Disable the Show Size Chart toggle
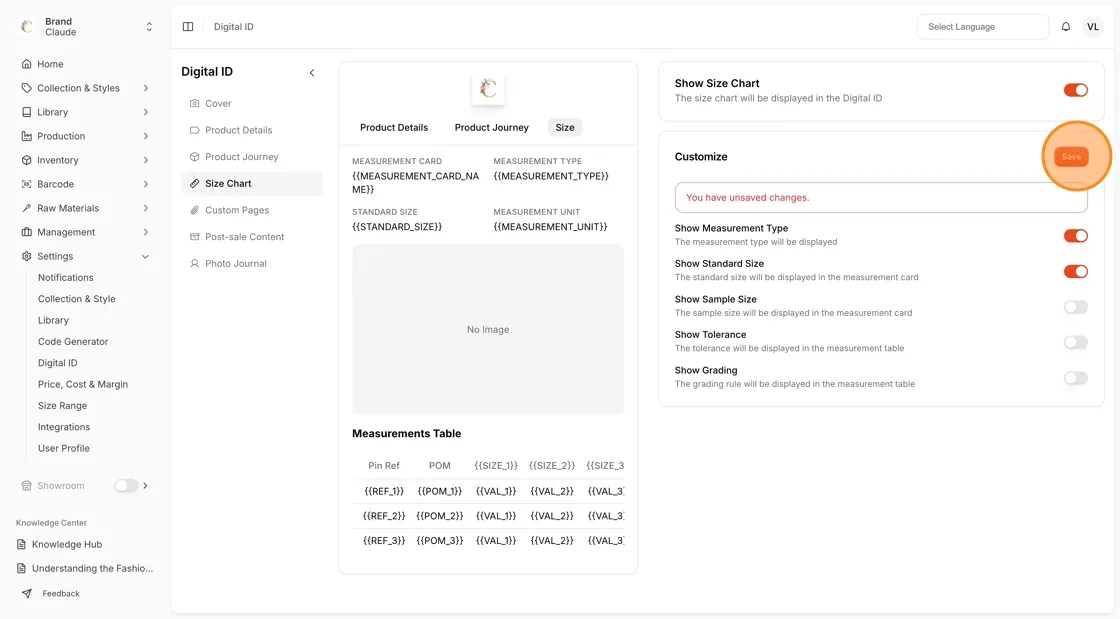The width and height of the screenshot is (1120, 619). (1076, 90)
